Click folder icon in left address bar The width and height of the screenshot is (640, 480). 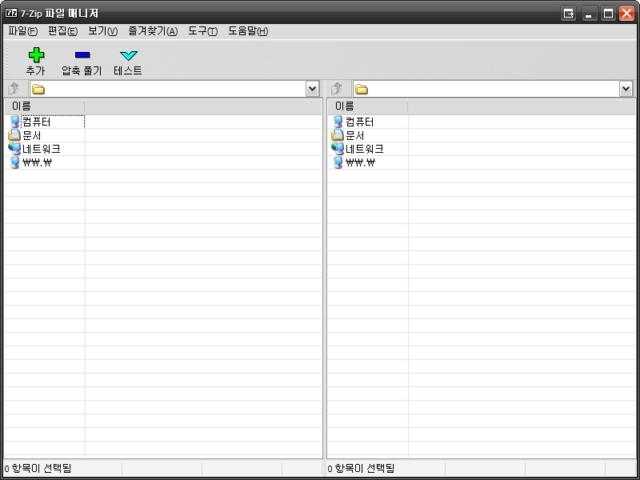[x=38, y=89]
